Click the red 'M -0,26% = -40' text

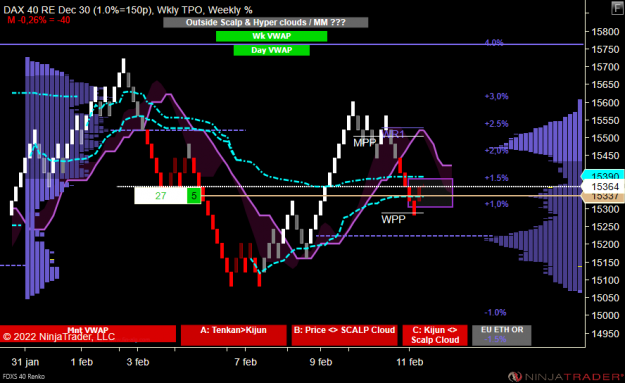39,20
